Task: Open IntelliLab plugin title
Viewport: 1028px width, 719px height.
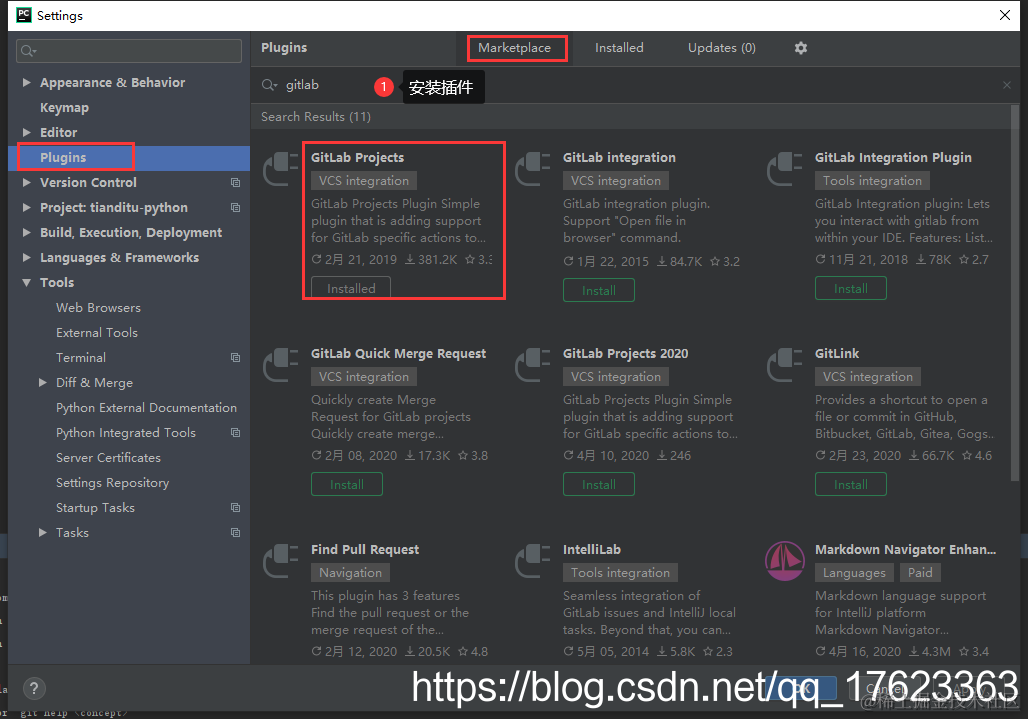Action: click(591, 549)
